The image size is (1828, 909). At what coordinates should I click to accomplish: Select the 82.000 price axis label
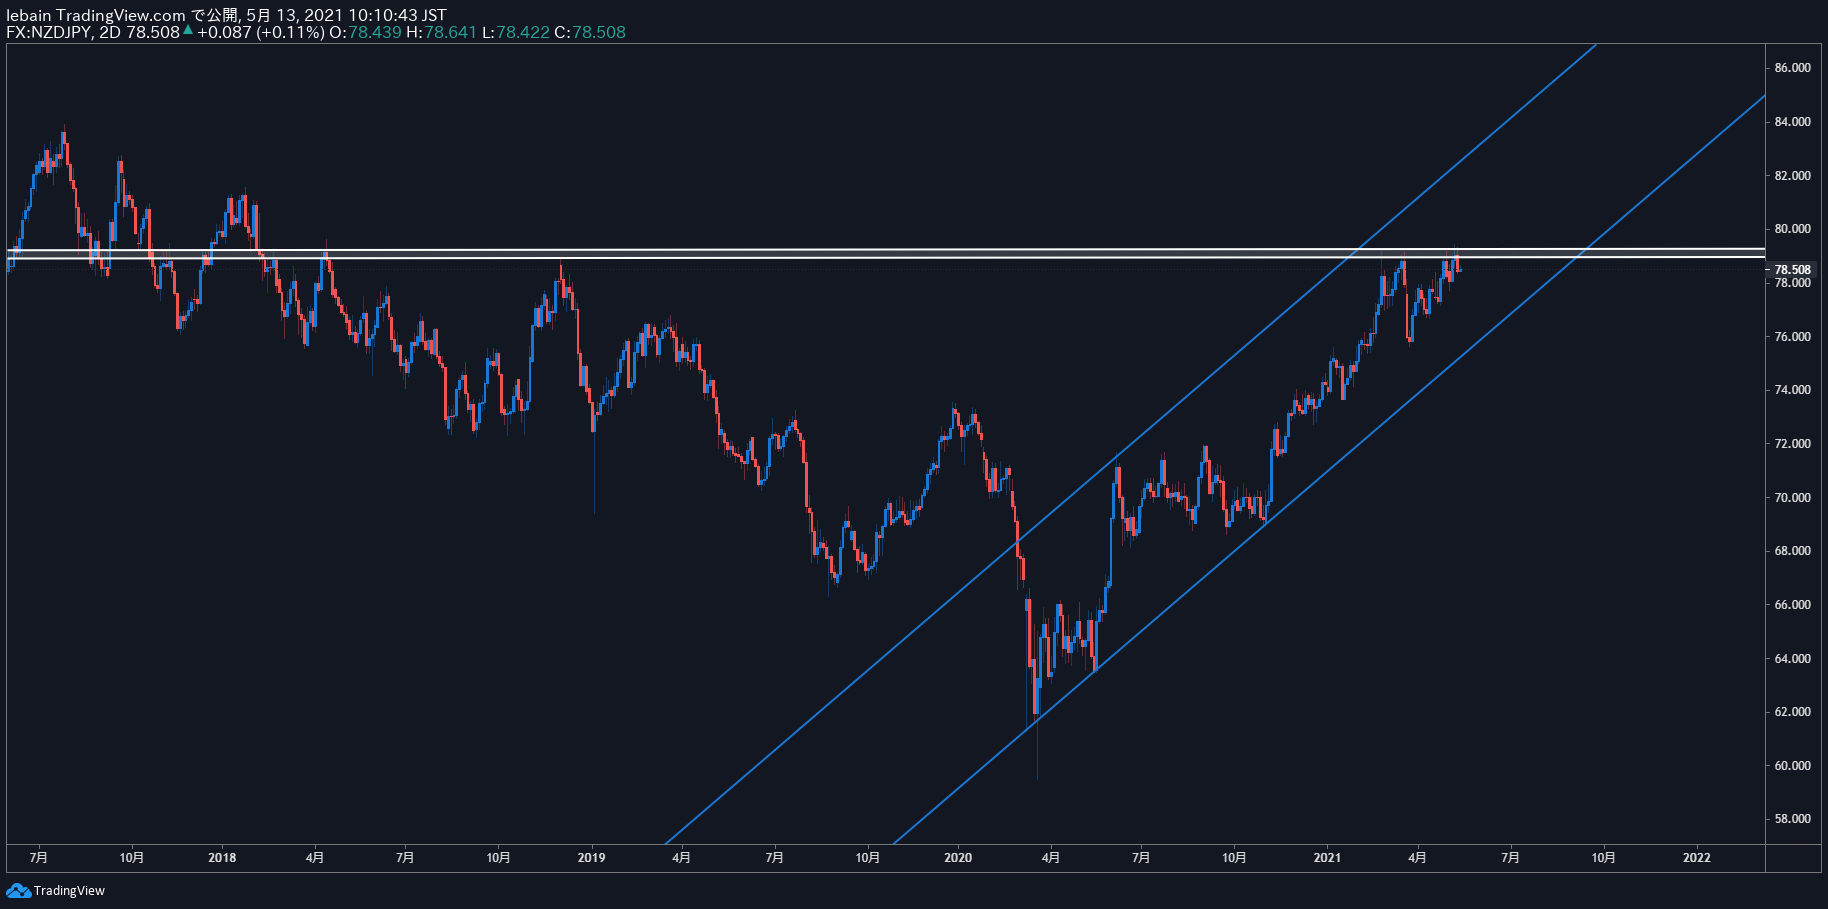pyautogui.click(x=1792, y=176)
